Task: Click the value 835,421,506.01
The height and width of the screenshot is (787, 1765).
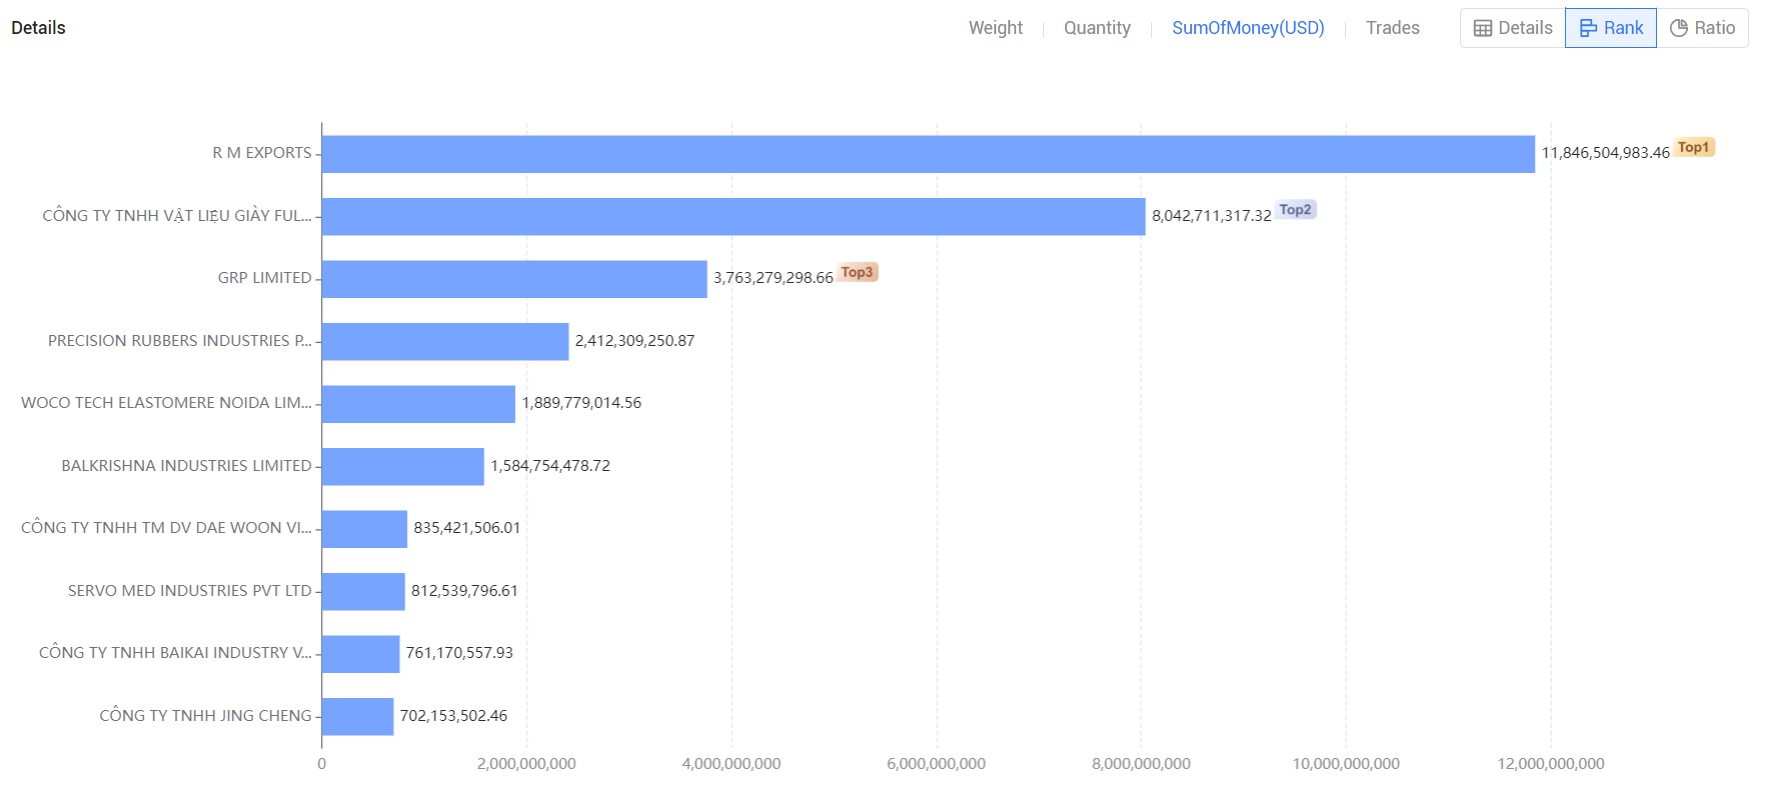Action: tap(467, 528)
